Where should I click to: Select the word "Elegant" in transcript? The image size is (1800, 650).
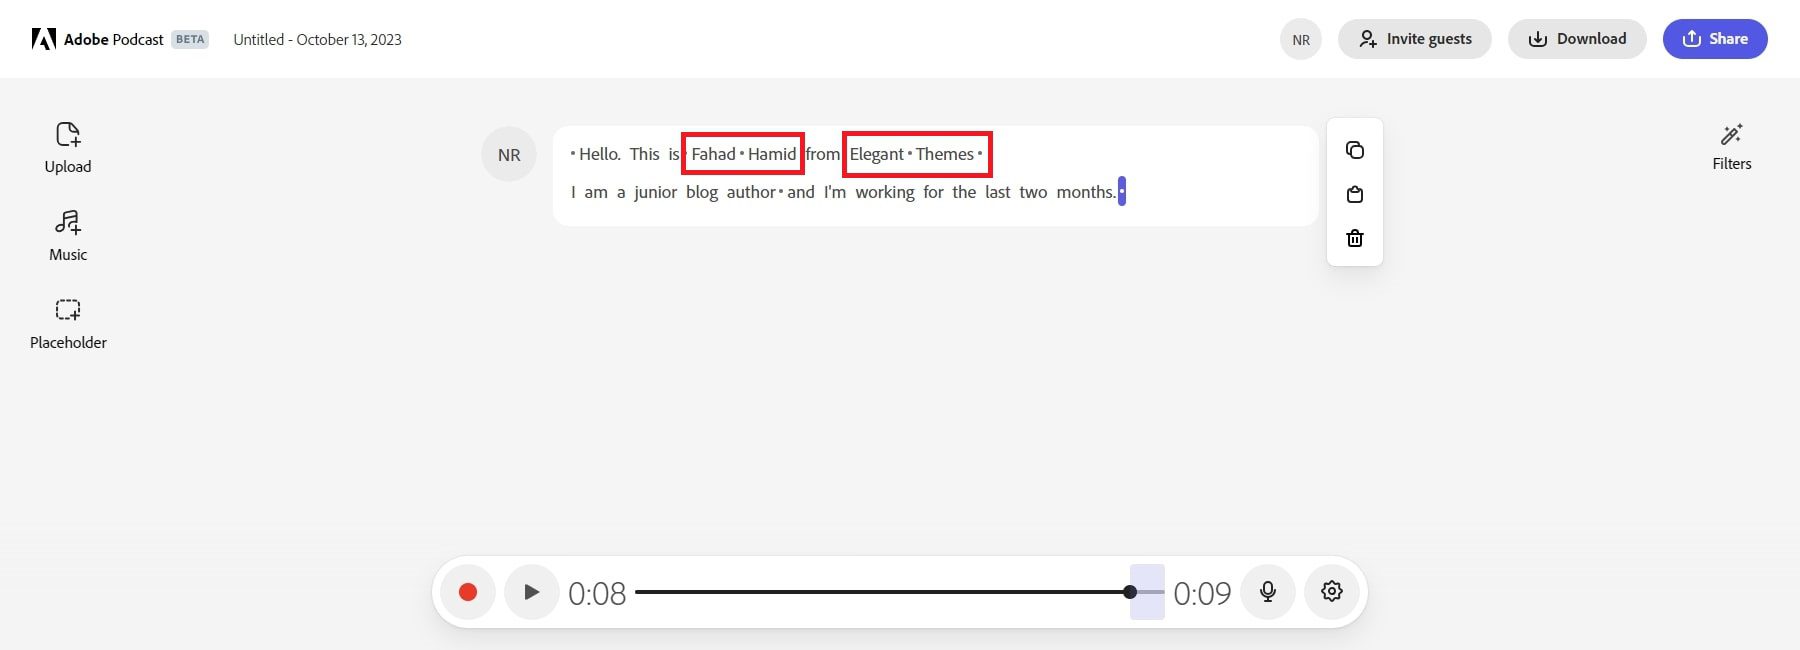click(877, 154)
